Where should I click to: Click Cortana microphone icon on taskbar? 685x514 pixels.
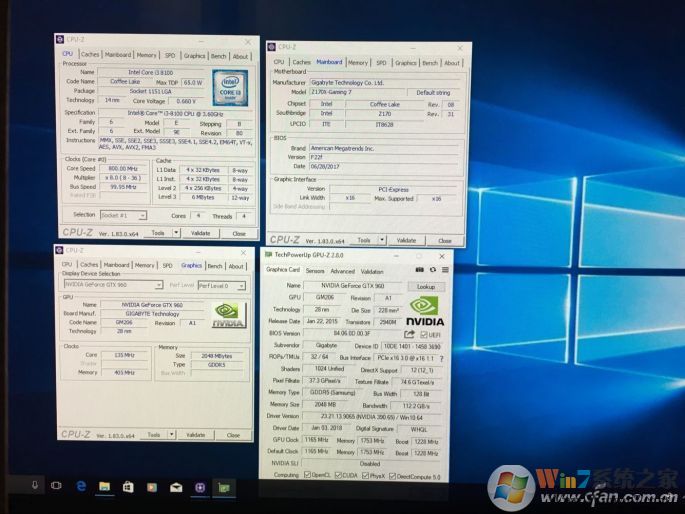35,485
